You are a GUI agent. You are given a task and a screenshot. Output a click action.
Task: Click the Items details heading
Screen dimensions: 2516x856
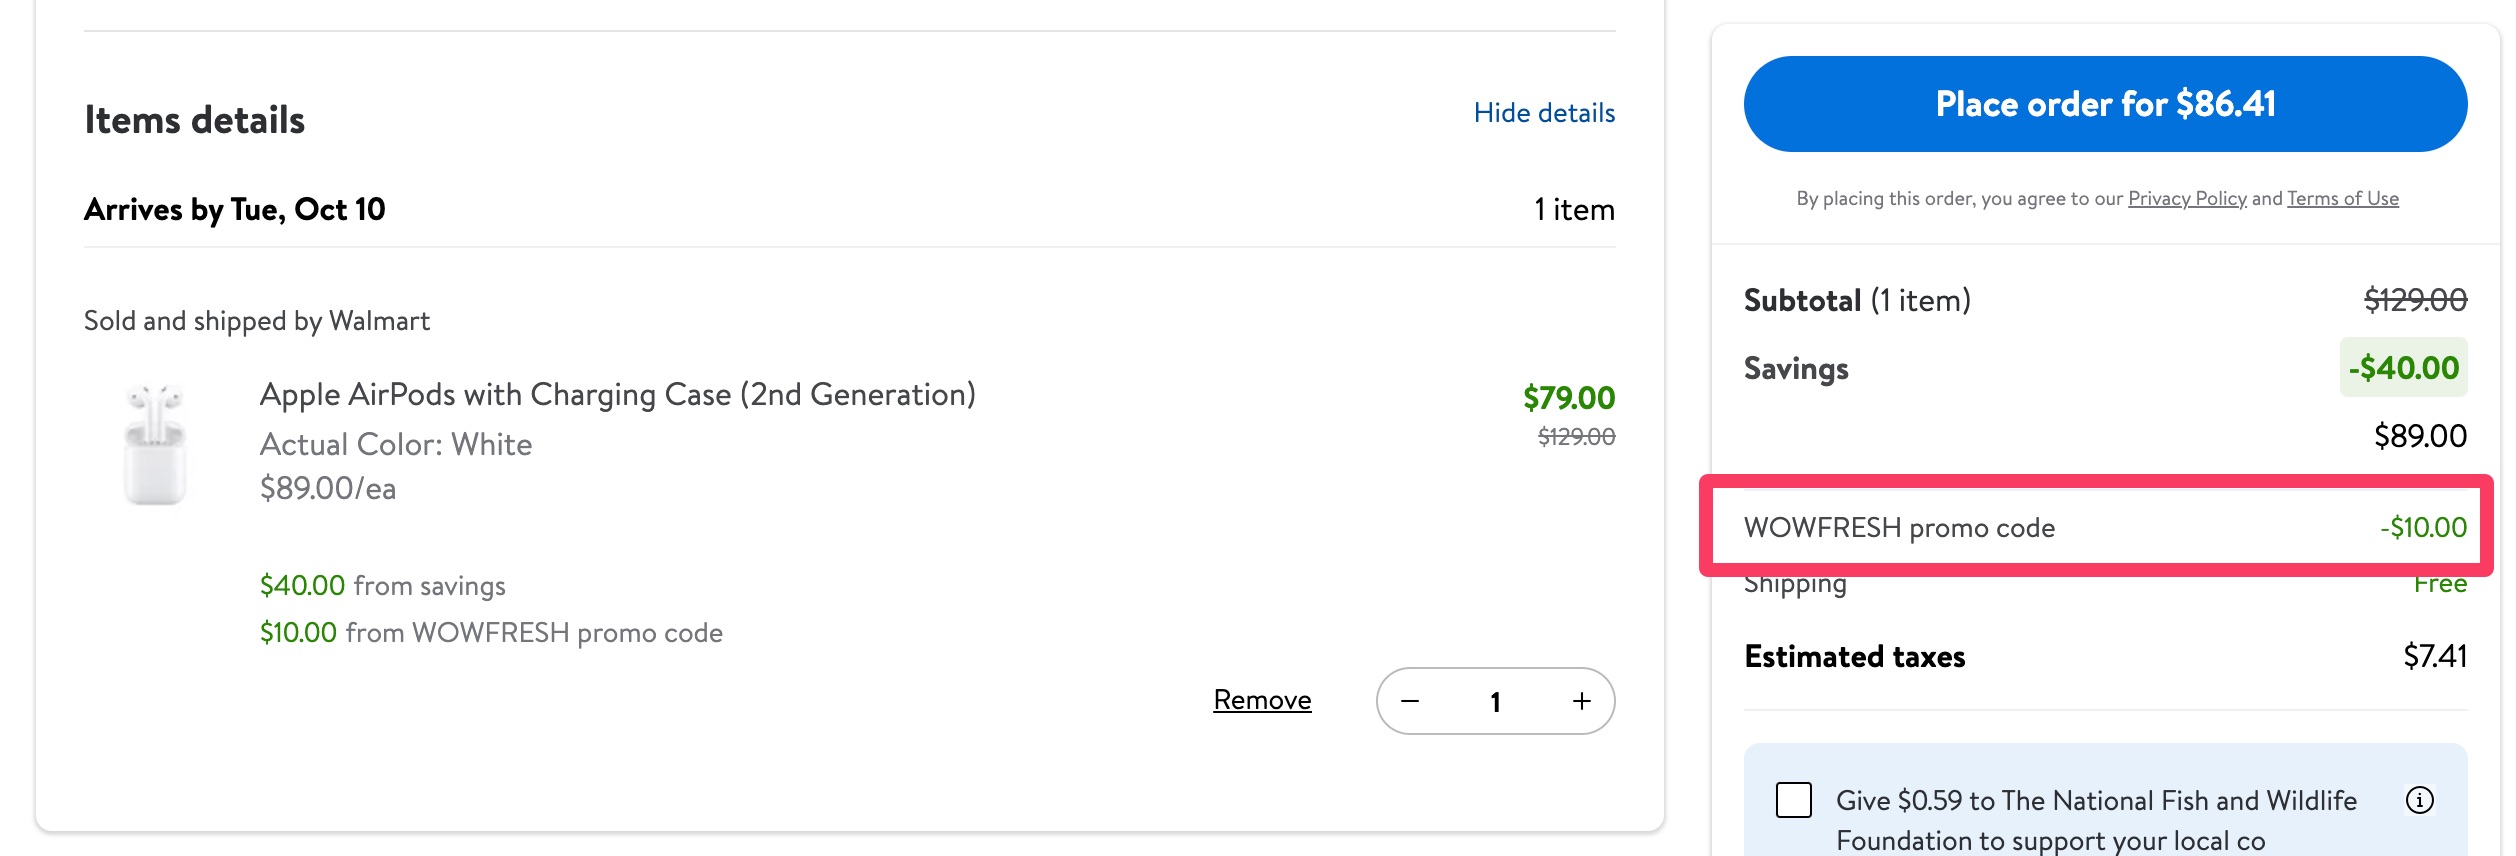pos(194,120)
